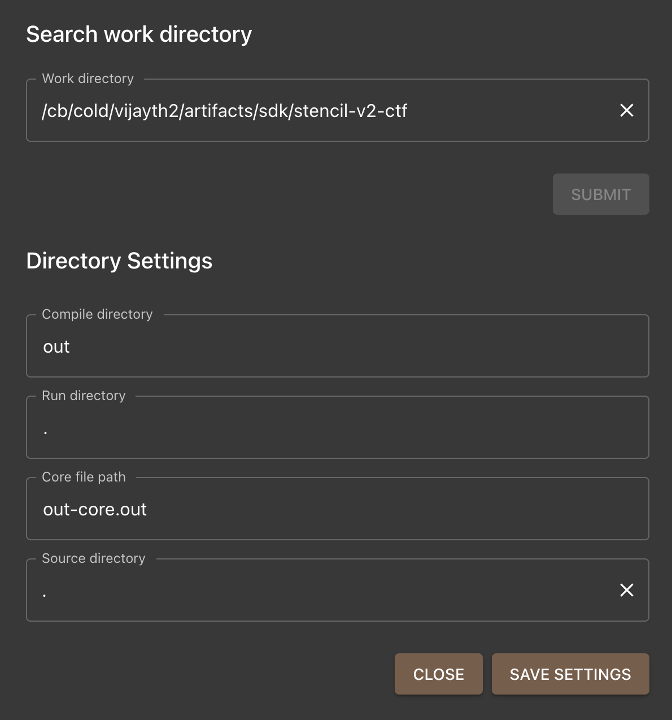This screenshot has height=720, width=672.
Task: Select the 'Directory Settings' heading
Action: [x=119, y=261]
